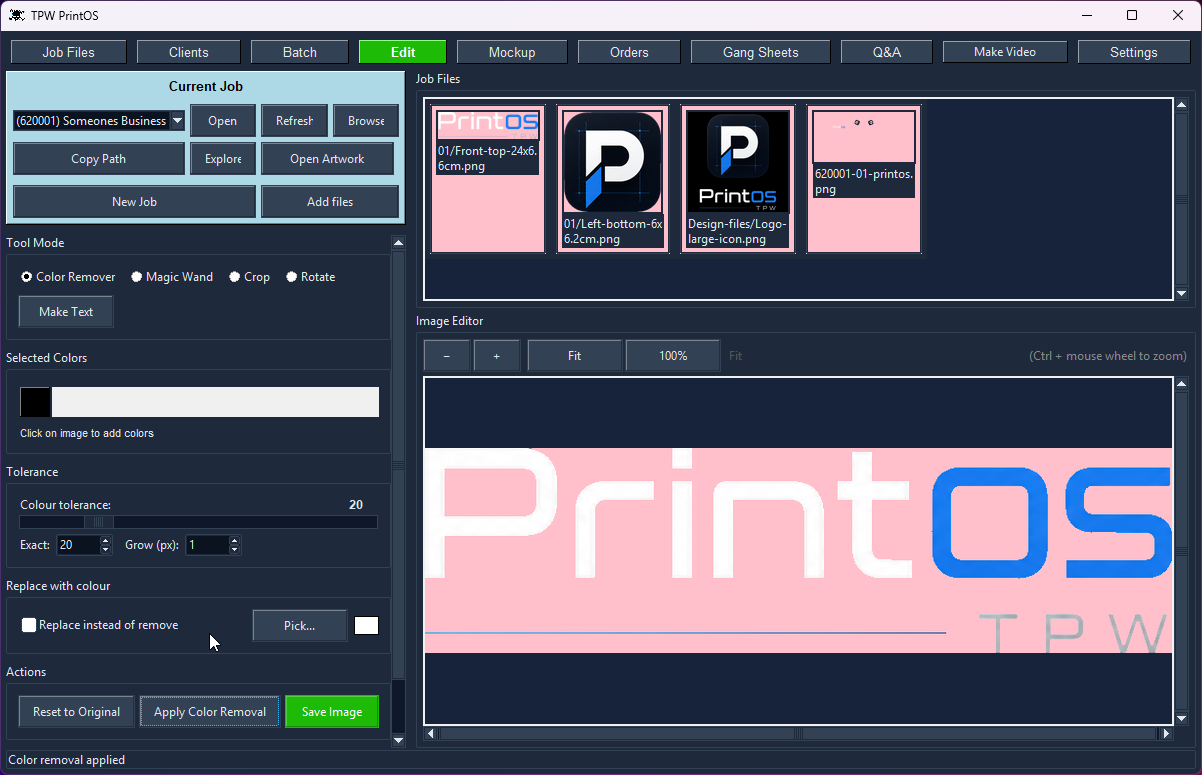Decrease the Grow px value
This screenshot has width=1202, height=775.
234,549
